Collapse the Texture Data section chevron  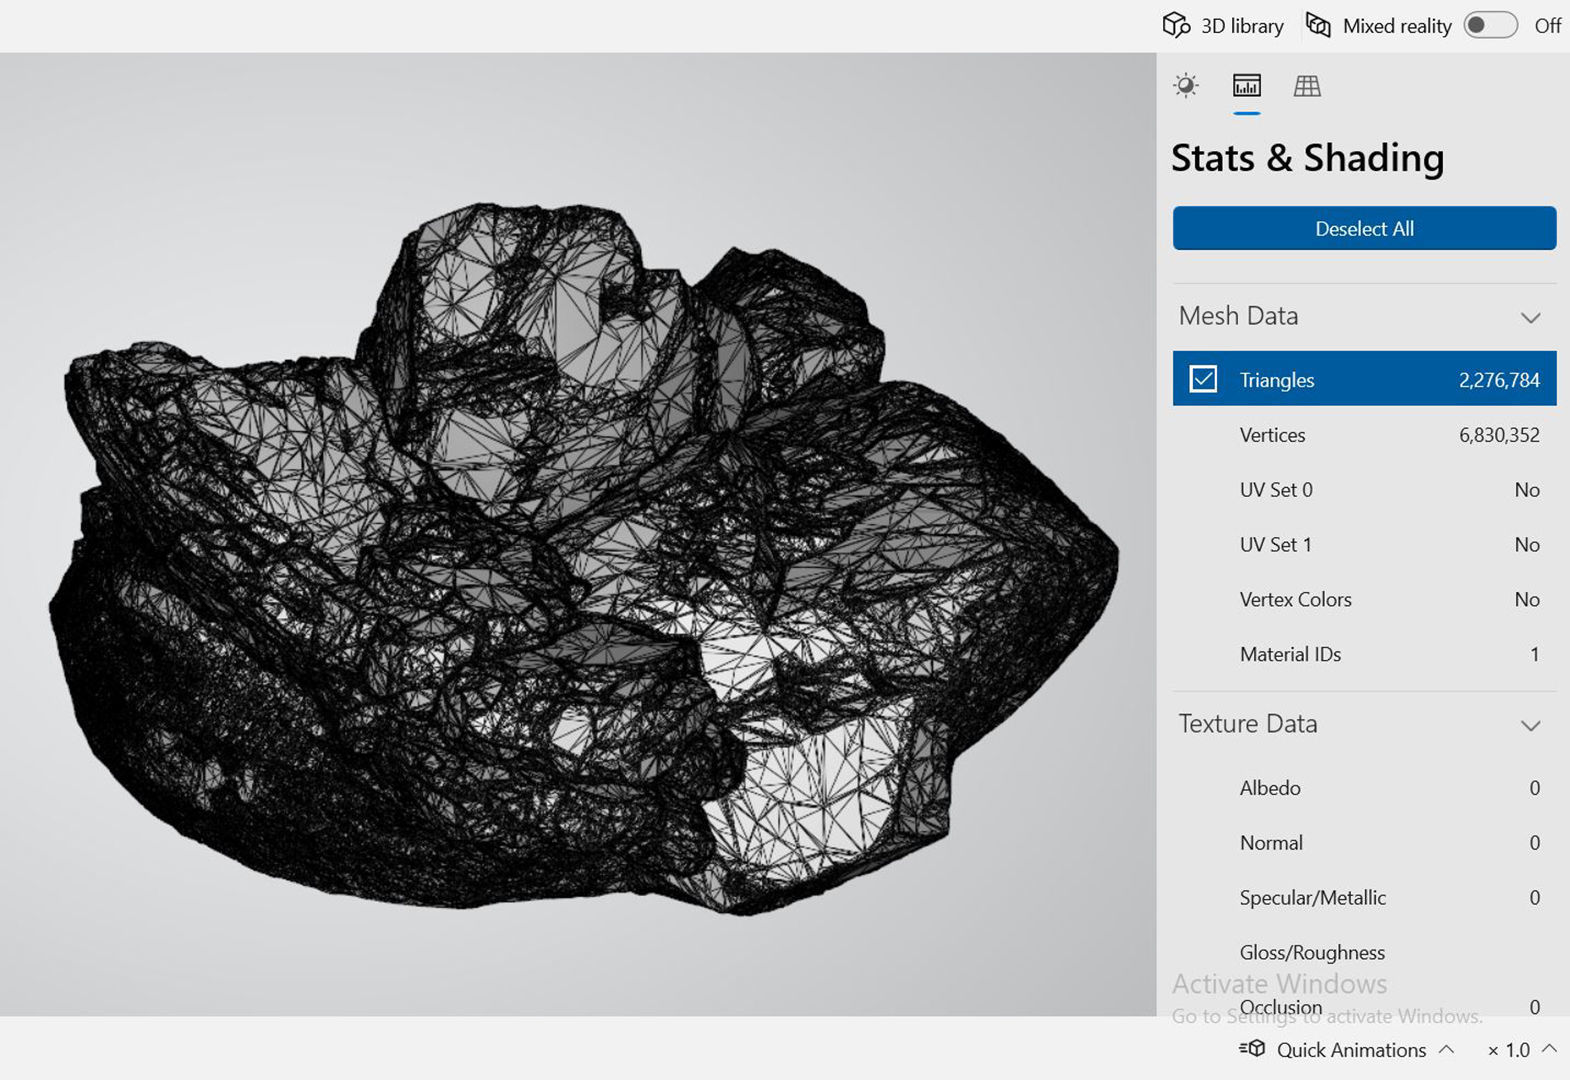click(1530, 725)
